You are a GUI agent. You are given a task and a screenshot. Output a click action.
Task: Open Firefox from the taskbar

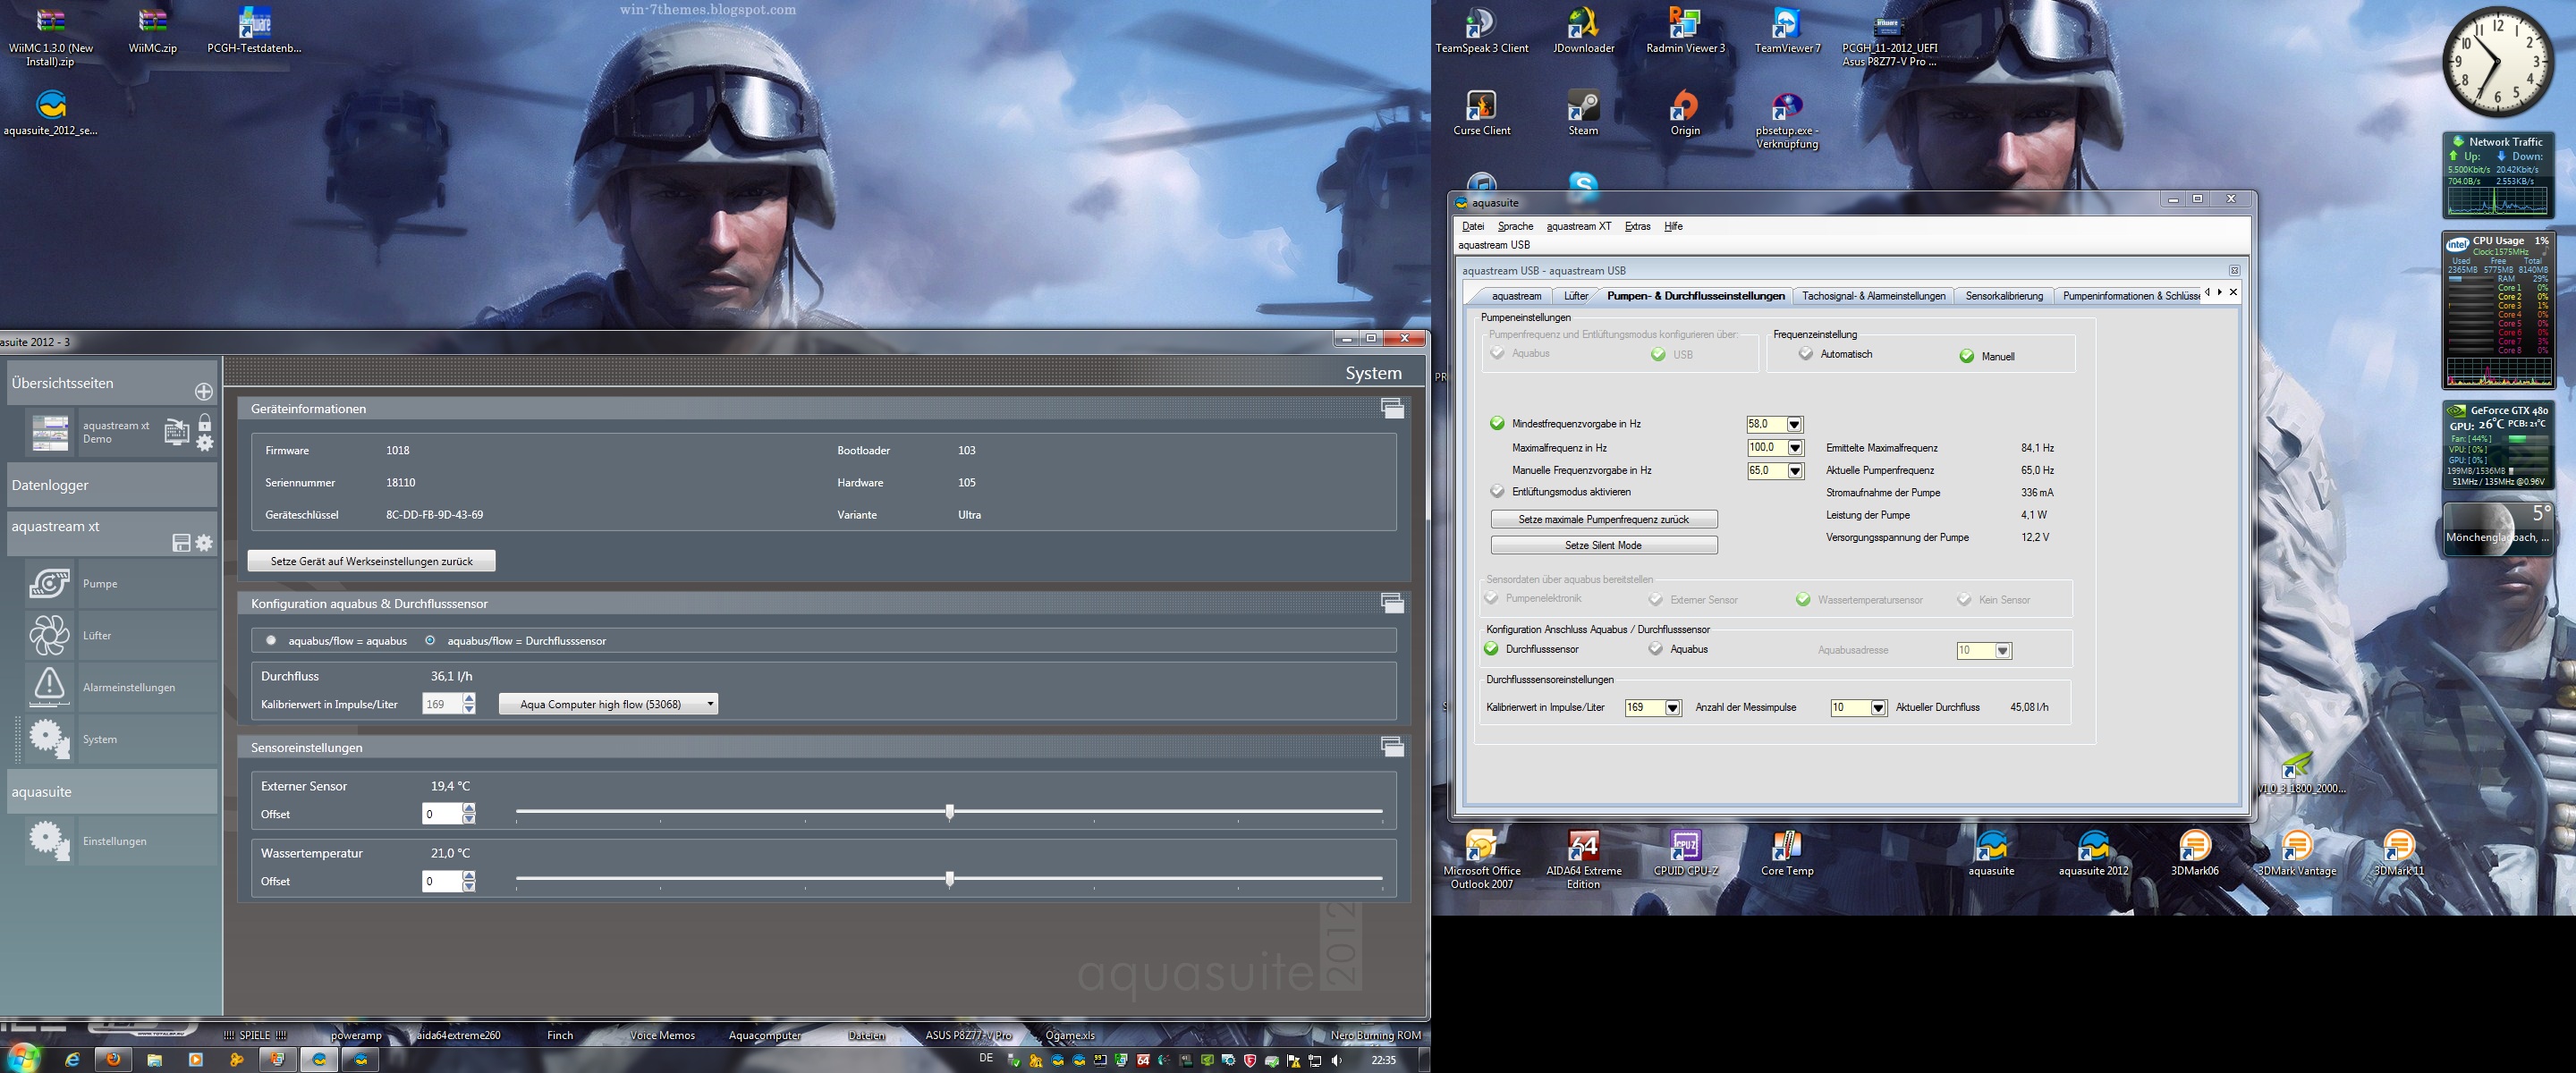point(113,1059)
